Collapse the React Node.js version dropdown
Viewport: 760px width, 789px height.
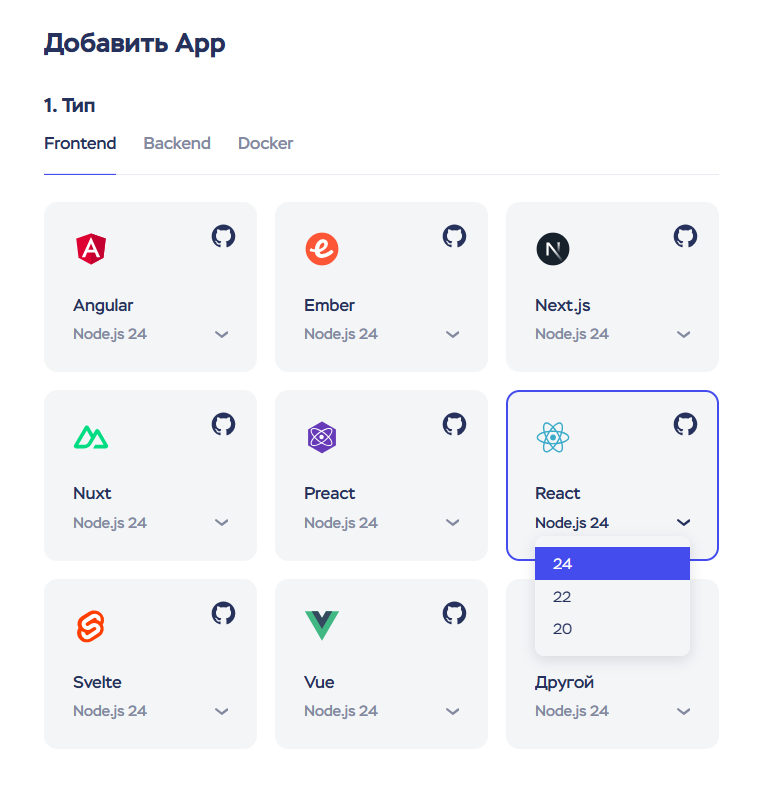coord(613,523)
